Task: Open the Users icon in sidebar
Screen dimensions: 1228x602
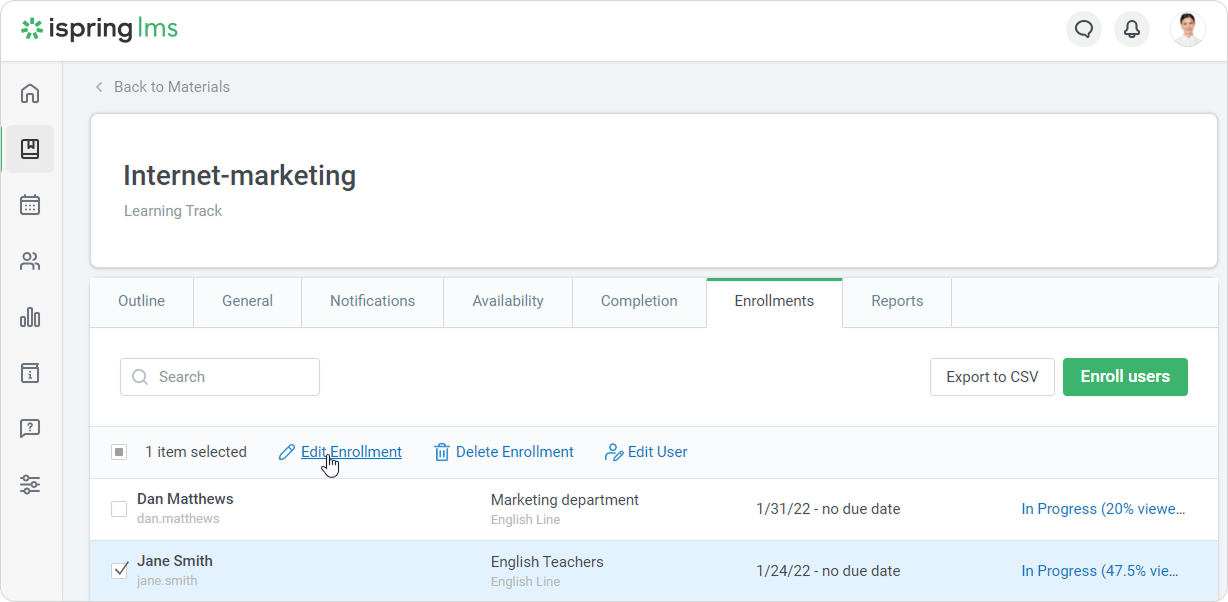Action: pyautogui.click(x=30, y=262)
